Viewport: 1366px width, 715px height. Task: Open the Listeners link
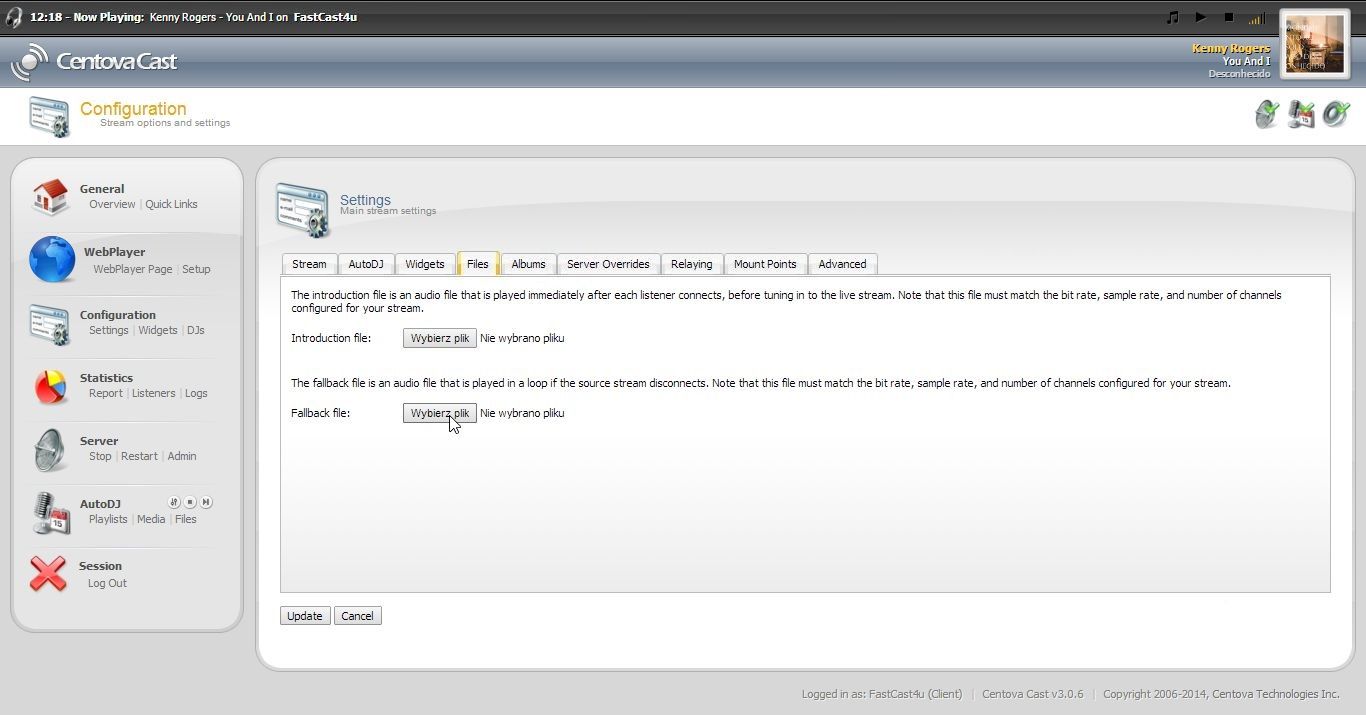point(154,393)
